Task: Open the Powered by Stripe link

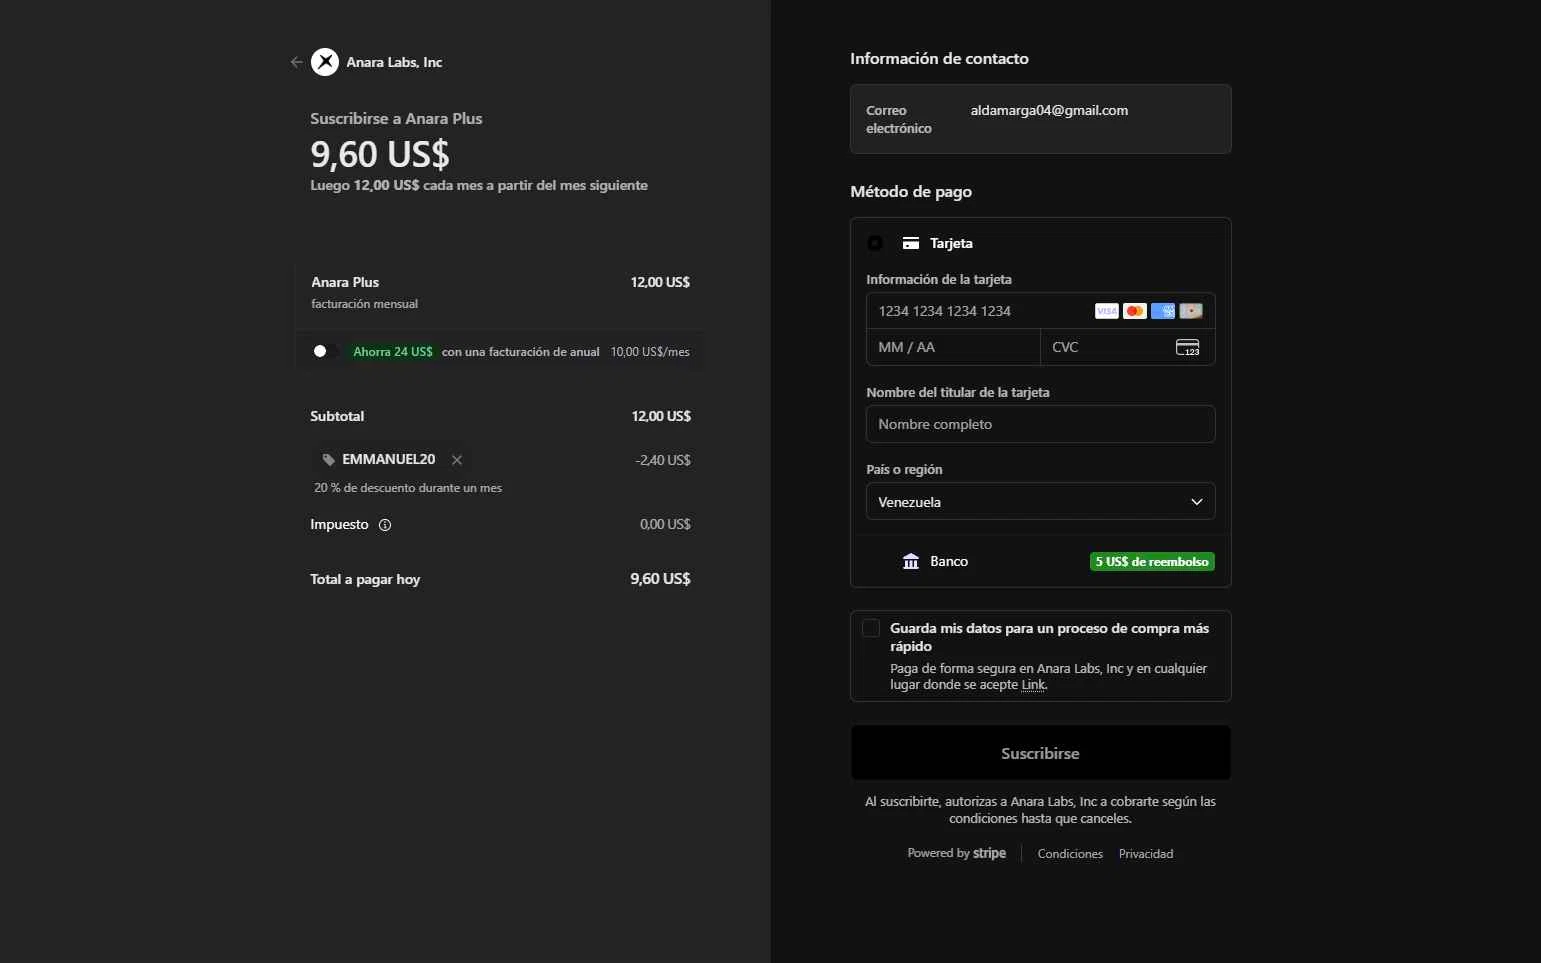Action: coord(956,853)
